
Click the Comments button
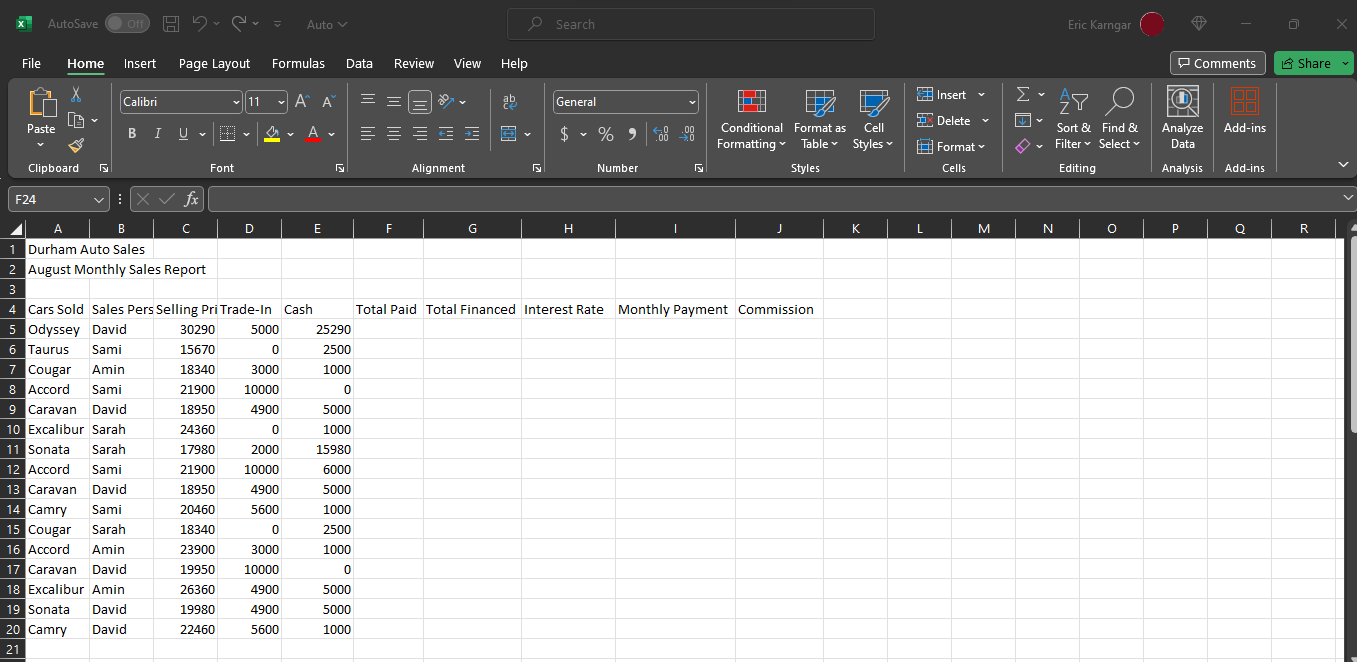point(1217,63)
